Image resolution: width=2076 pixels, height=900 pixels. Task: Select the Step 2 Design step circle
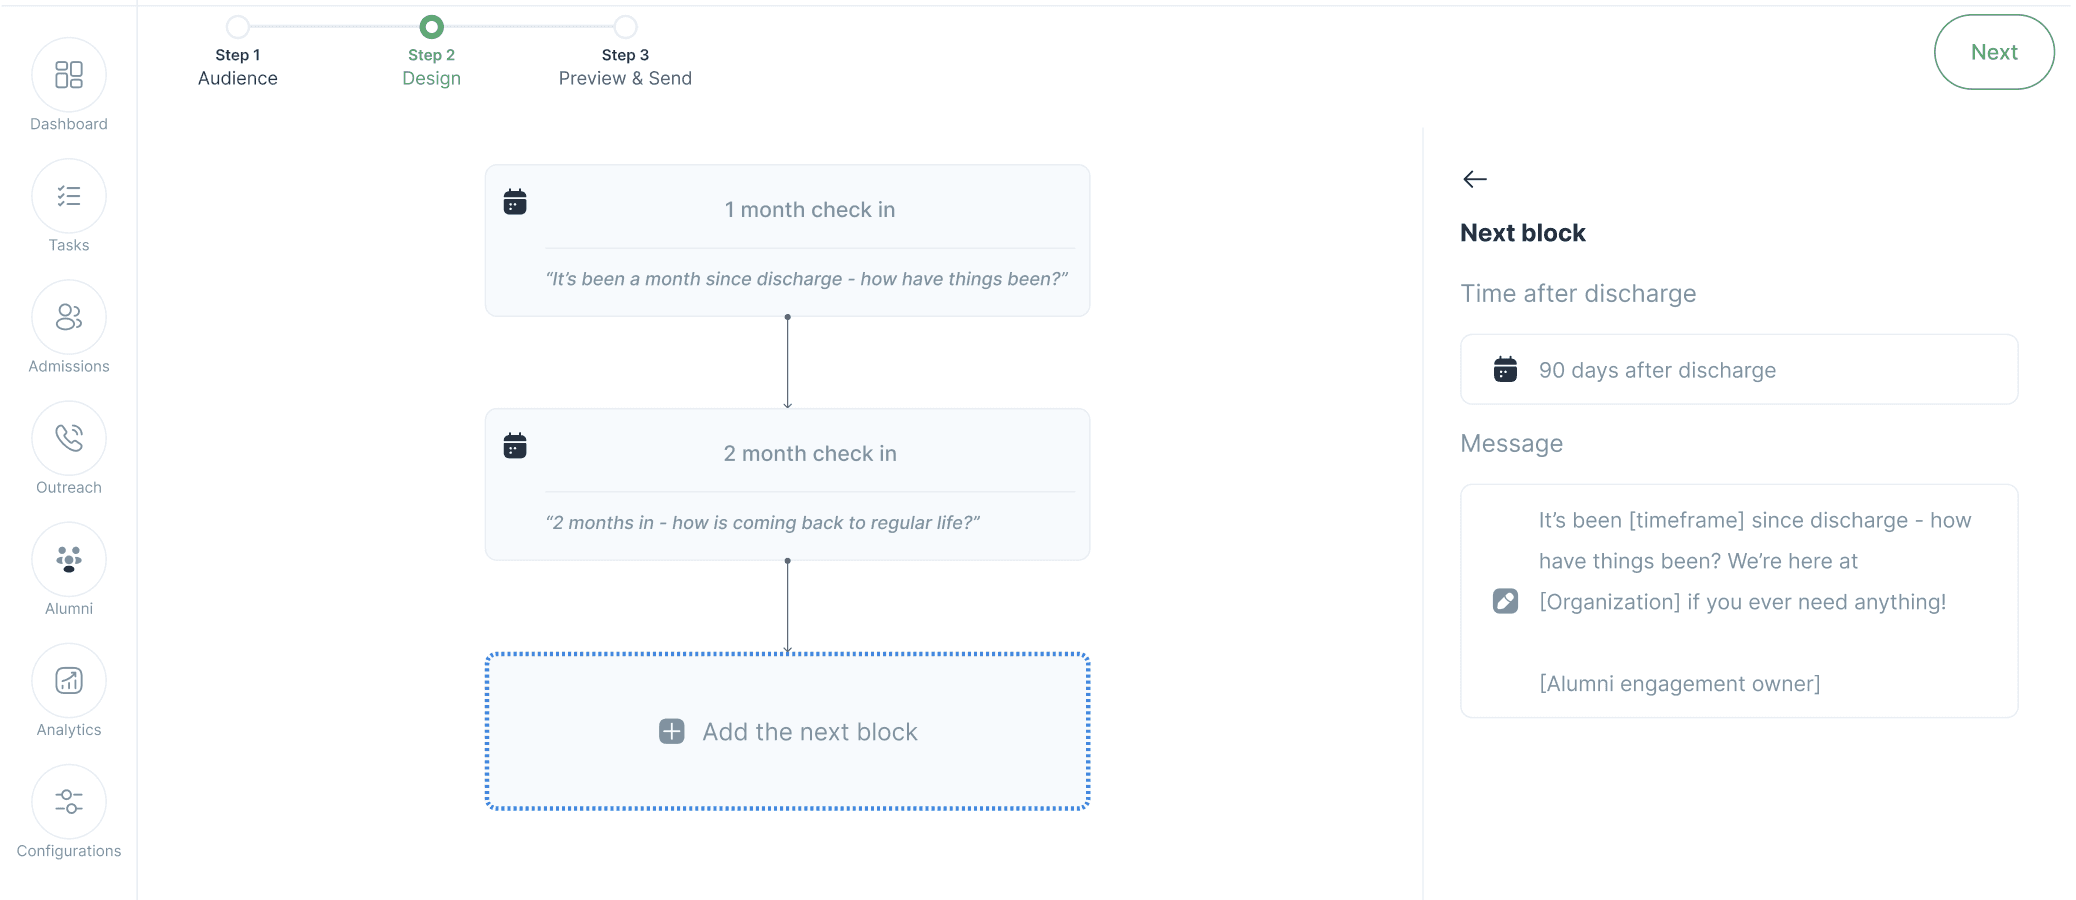432,27
